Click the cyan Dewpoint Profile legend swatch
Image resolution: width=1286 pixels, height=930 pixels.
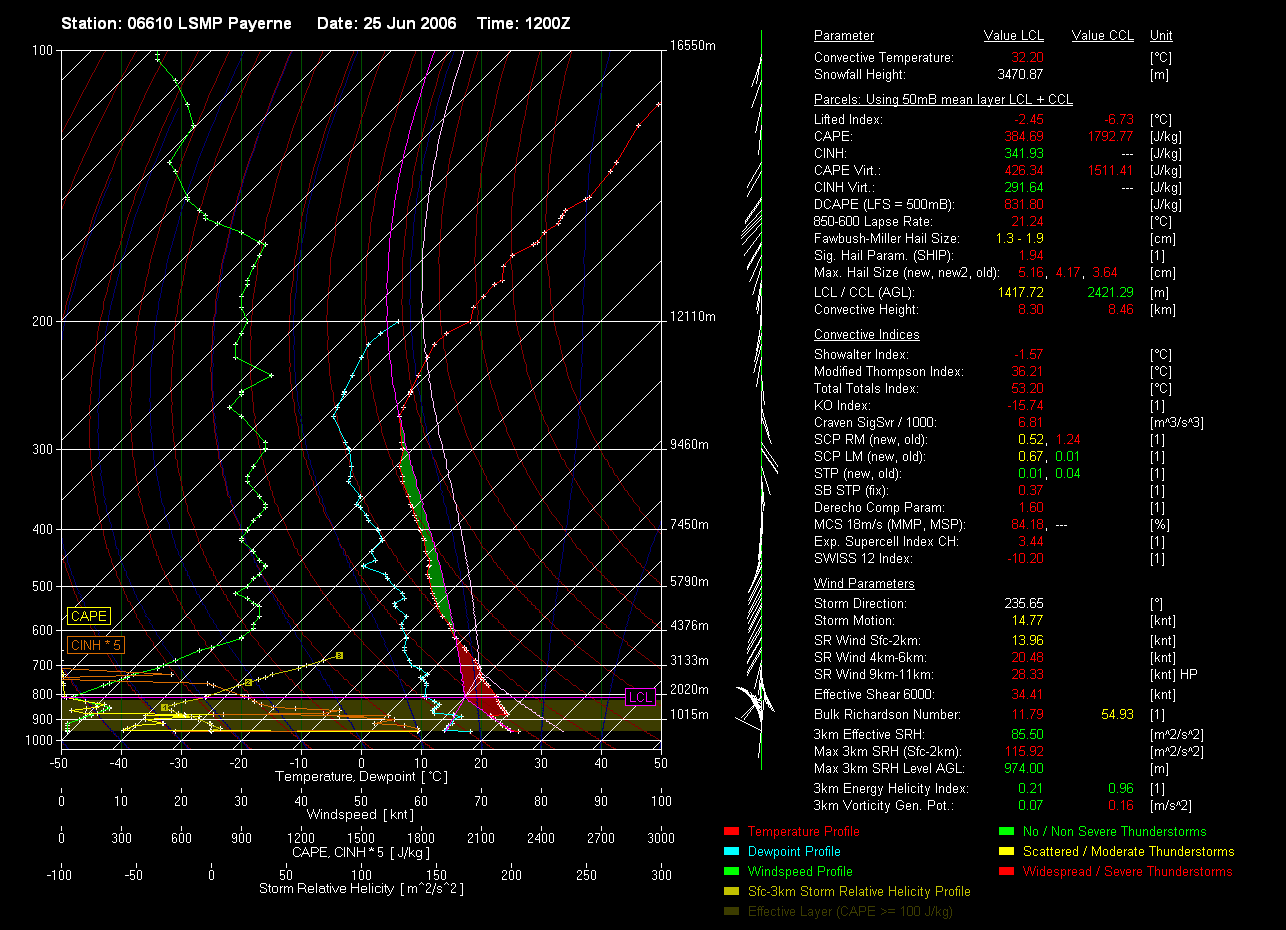coord(729,852)
